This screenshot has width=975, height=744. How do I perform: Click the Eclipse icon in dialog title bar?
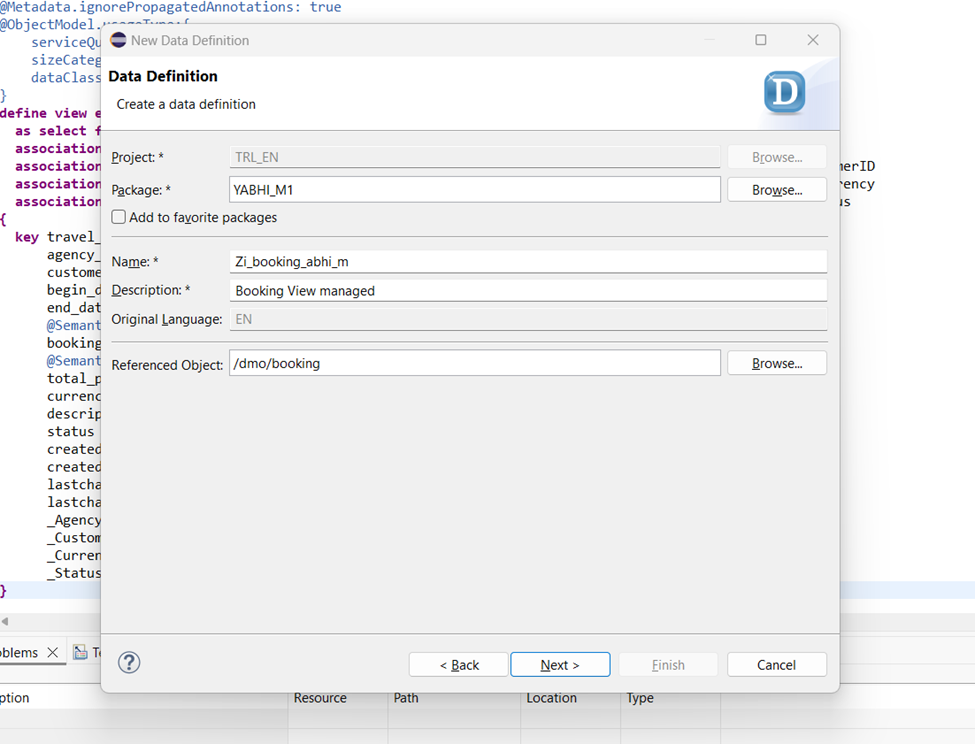(x=118, y=40)
